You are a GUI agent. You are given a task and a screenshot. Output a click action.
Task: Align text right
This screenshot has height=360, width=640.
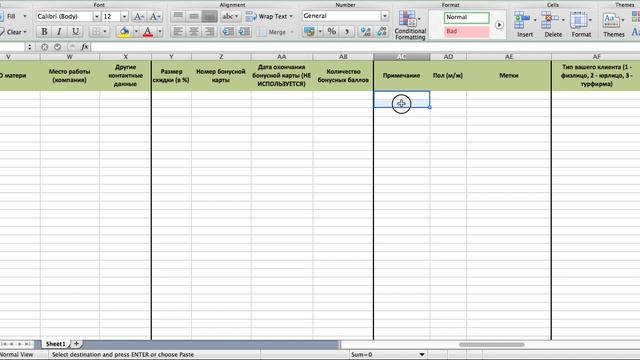[209, 31]
